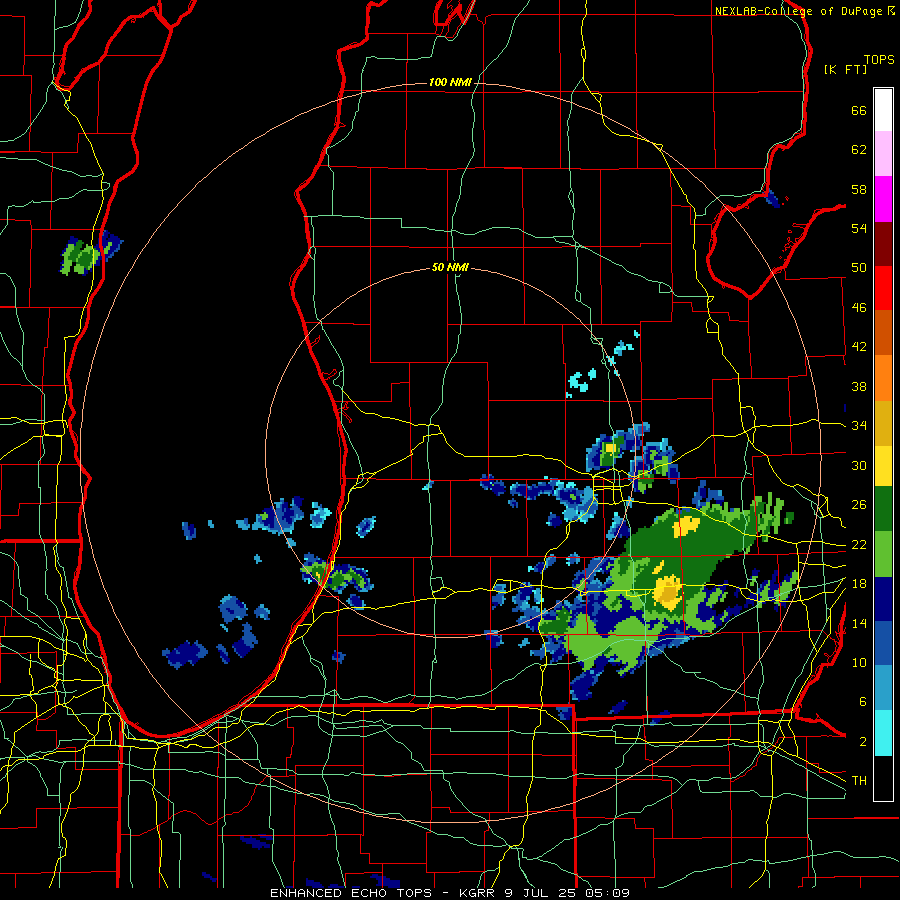Screen dimensions: 900x900
Task: Select the light green legend swatch
Action: [x=883, y=554]
